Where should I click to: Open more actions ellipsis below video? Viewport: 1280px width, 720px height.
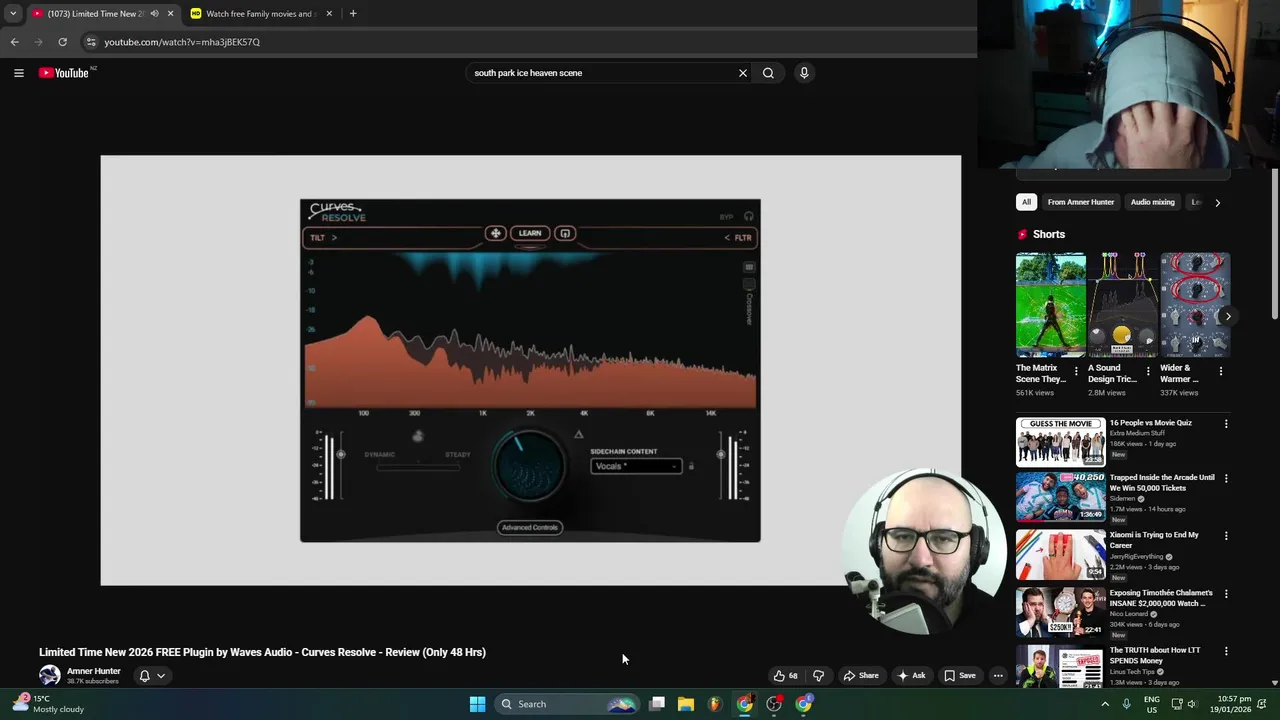coord(998,676)
